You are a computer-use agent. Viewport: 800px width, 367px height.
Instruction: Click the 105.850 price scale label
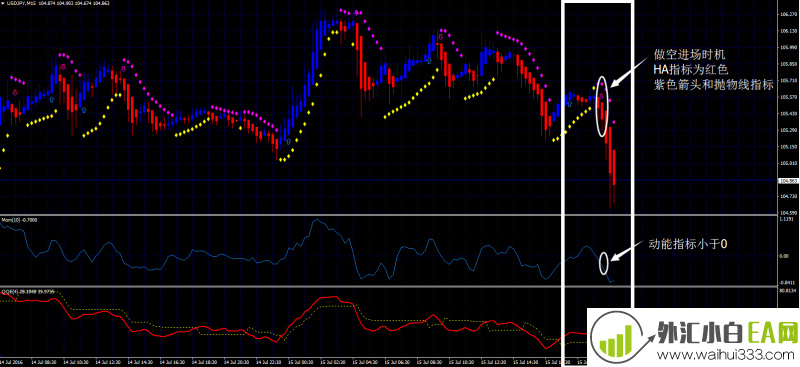(789, 64)
